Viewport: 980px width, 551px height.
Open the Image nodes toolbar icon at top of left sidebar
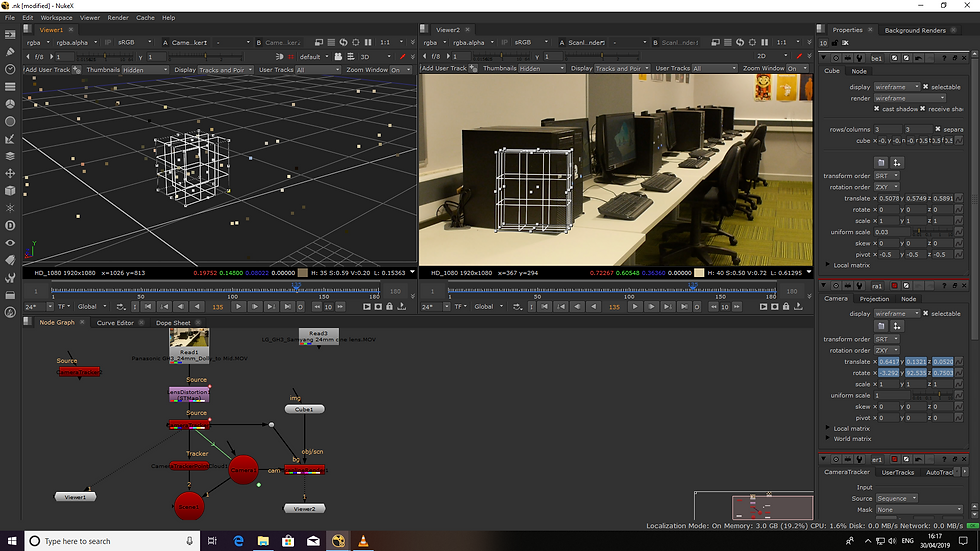coord(10,34)
